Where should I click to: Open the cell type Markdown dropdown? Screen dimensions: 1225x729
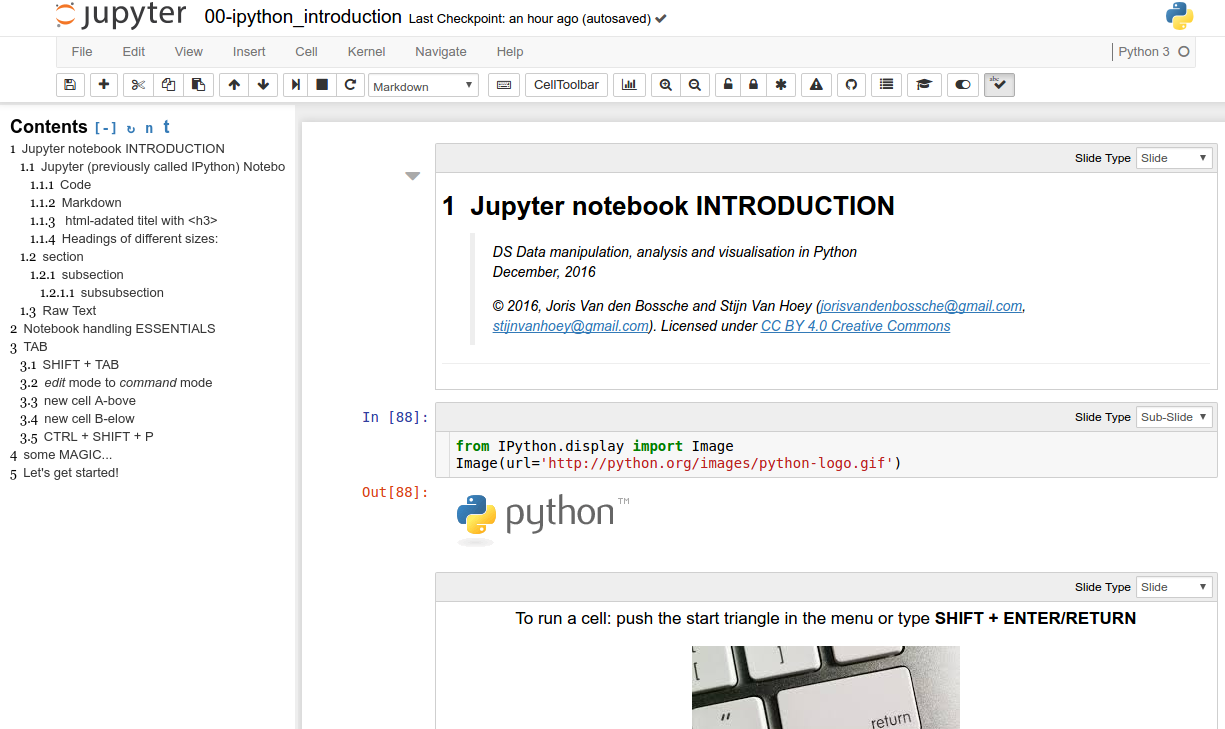pyautogui.click(x=423, y=86)
